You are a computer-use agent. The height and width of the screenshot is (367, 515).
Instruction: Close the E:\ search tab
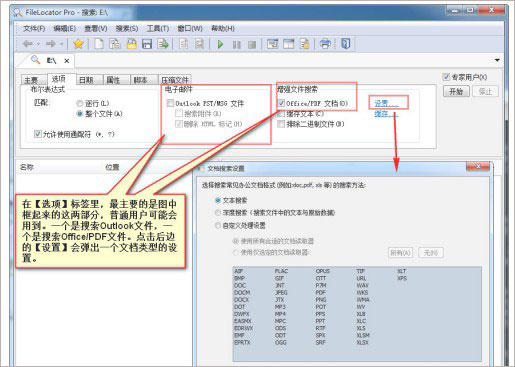pyautogui.click(x=67, y=61)
